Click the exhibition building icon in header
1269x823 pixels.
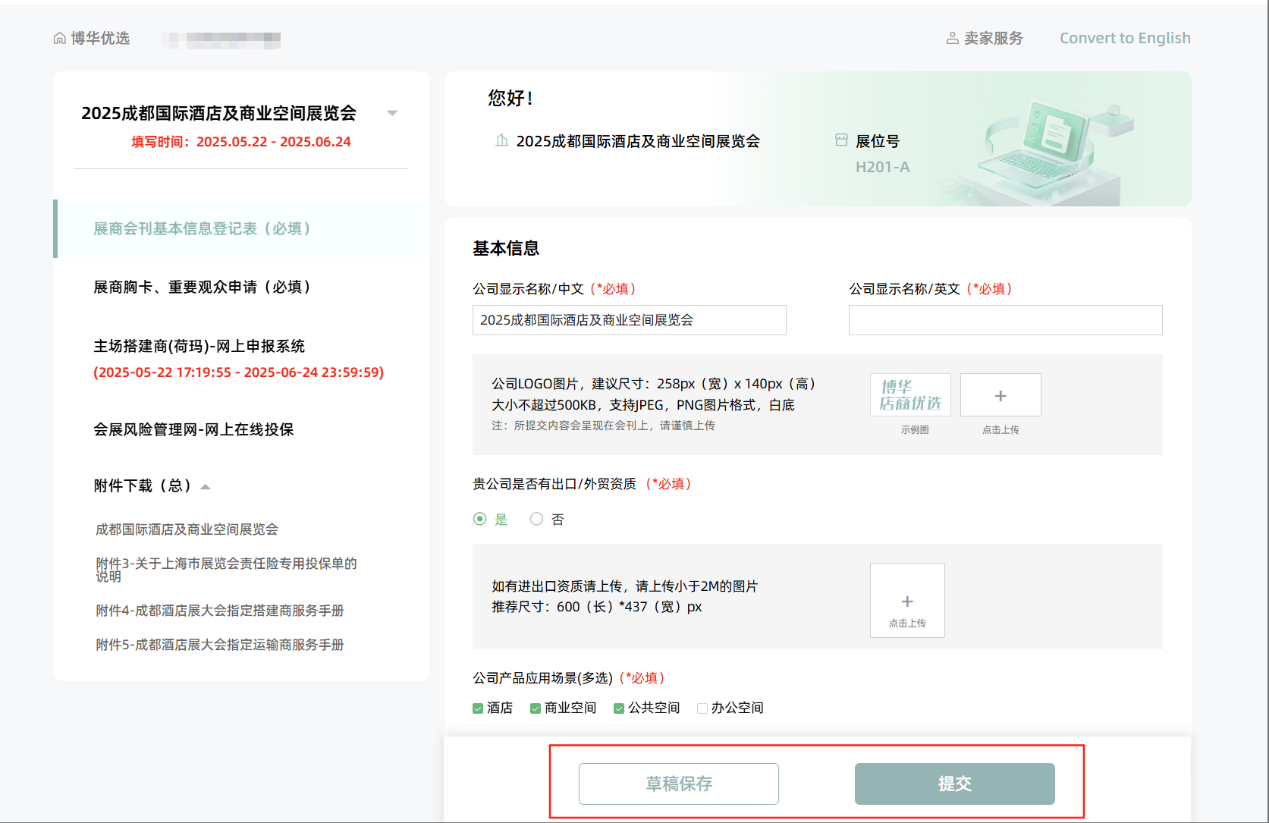(x=502, y=141)
